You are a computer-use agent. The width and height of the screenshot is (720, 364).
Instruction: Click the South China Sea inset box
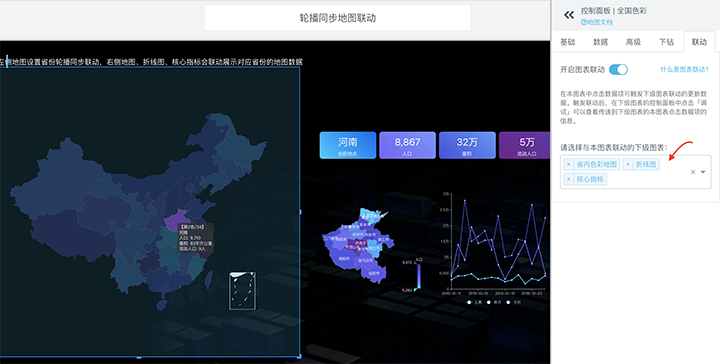pyautogui.click(x=242, y=291)
